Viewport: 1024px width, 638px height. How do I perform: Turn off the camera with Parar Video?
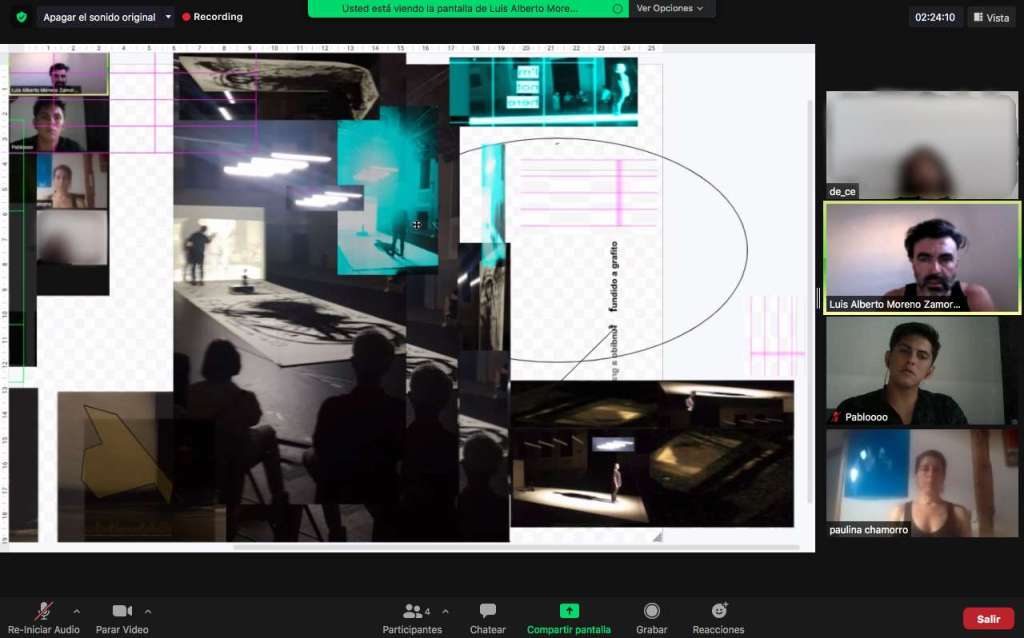coord(122,611)
